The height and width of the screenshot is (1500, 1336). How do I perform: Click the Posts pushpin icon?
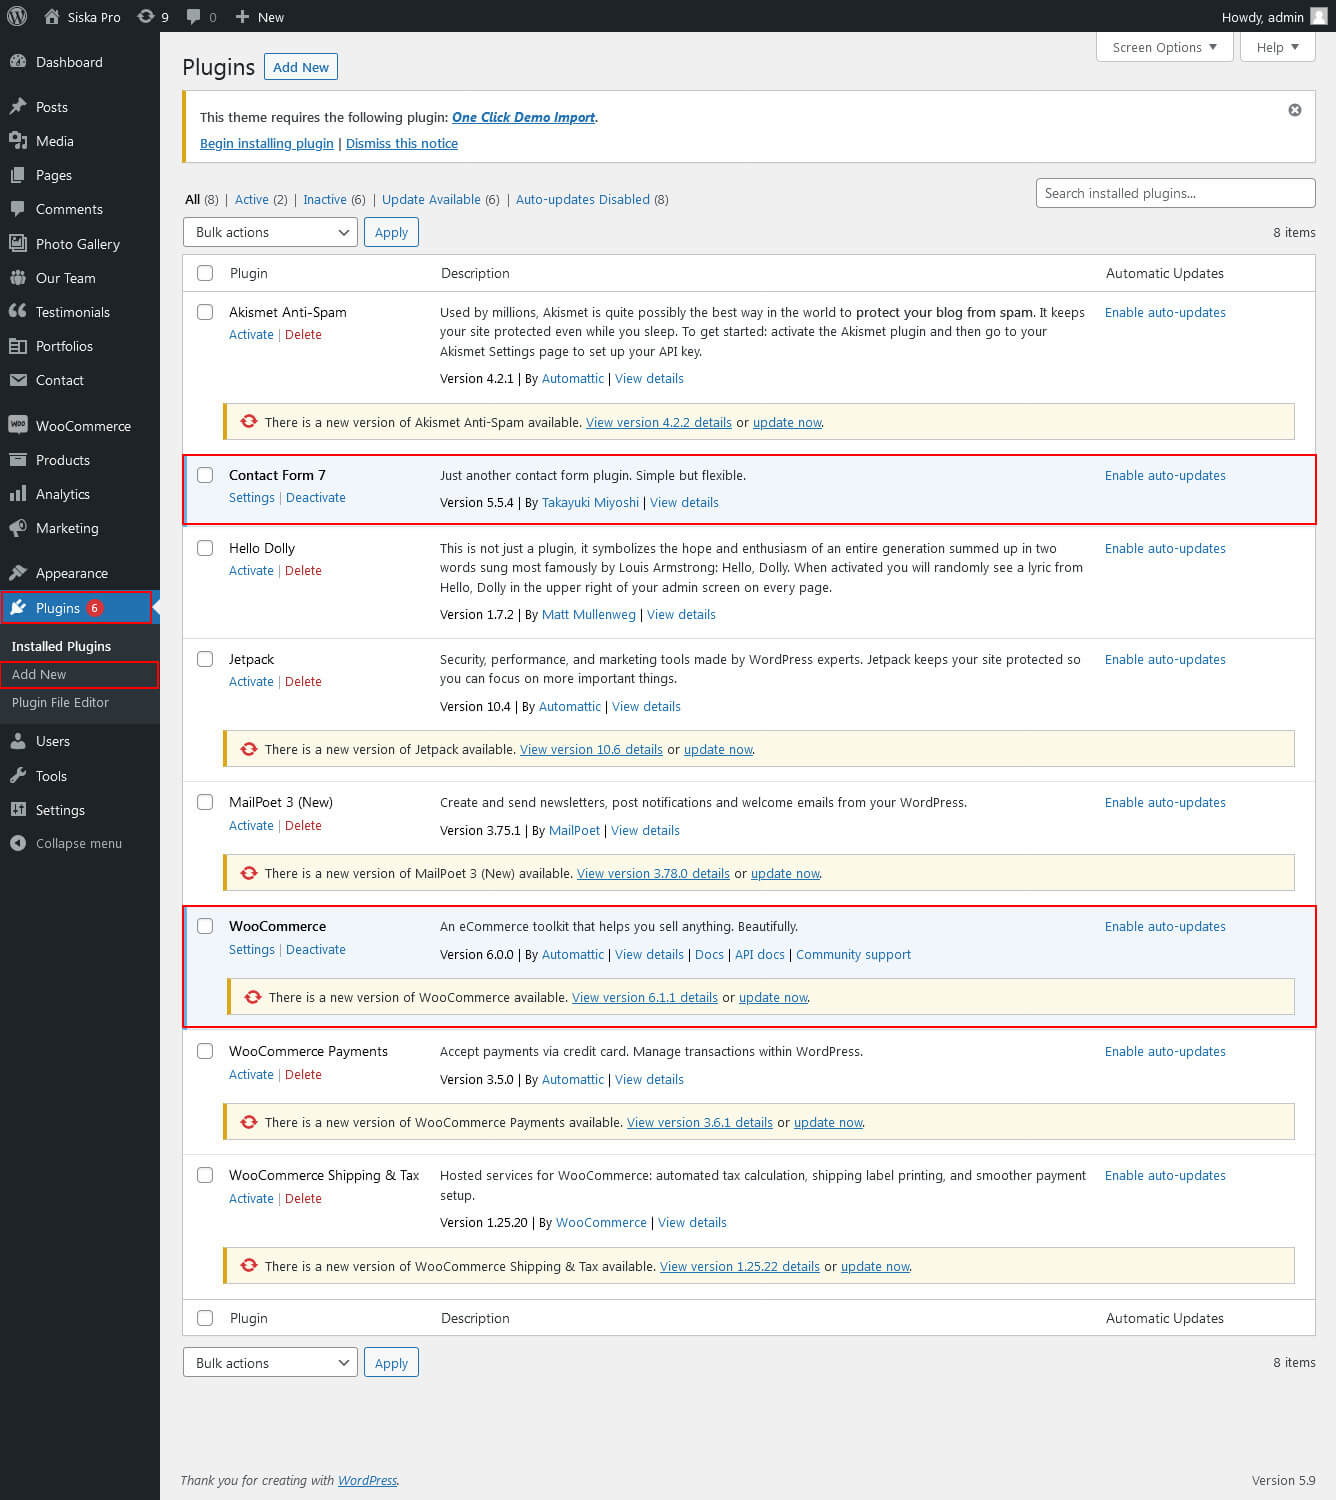pos(18,106)
